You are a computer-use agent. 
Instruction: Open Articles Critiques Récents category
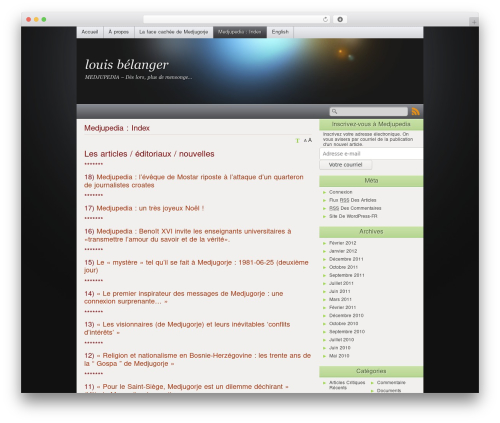[347, 385]
